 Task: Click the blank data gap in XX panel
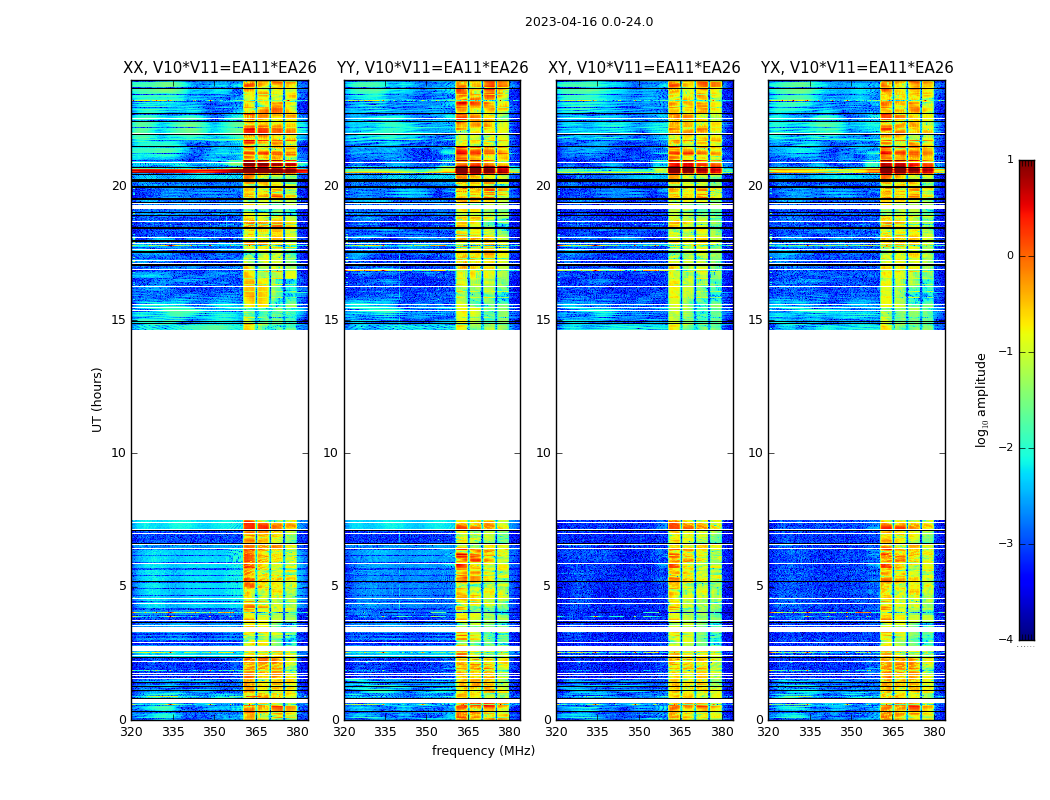tap(219, 425)
